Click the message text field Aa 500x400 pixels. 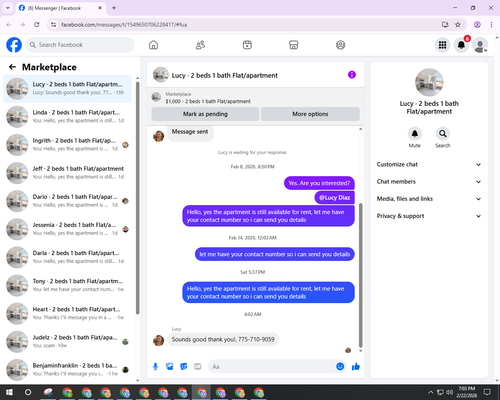tap(272, 367)
